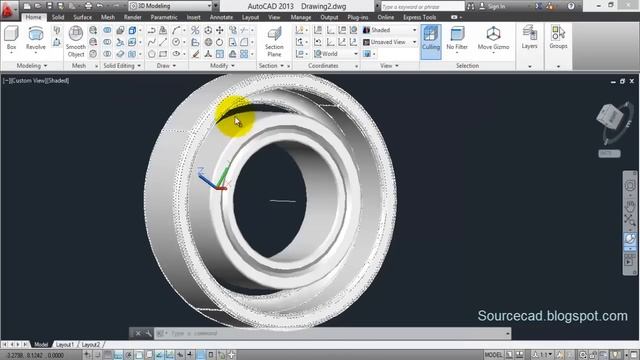This screenshot has height=360, width=640.
Task: Open the No Filter selection tool
Action: pyautogui.click(x=457, y=38)
